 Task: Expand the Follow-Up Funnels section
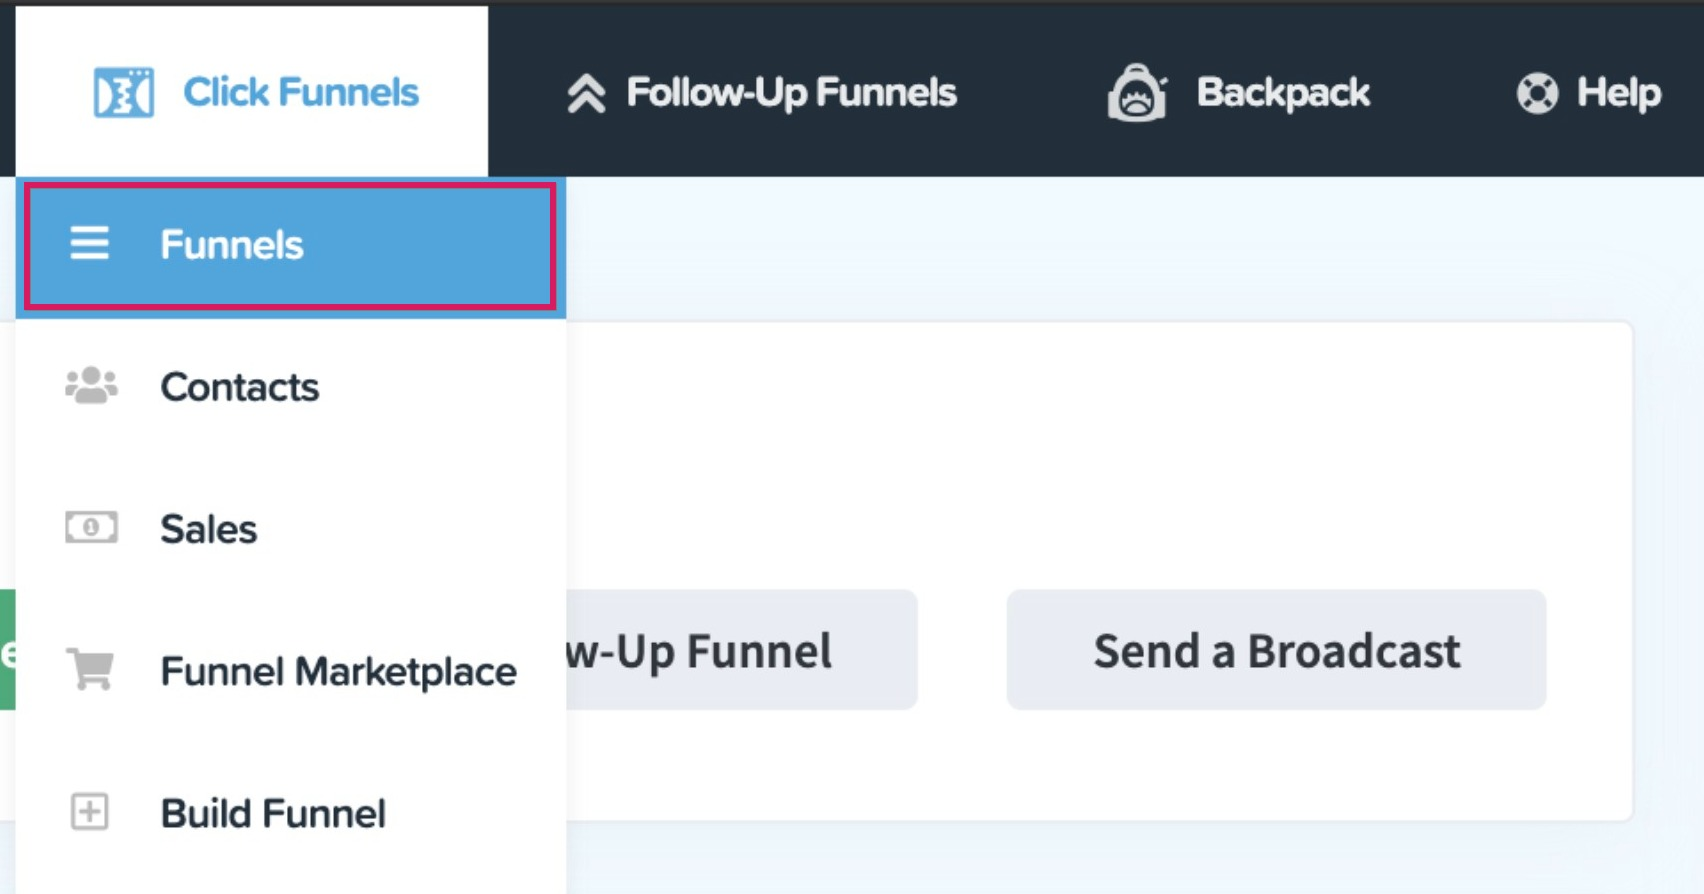tap(789, 92)
